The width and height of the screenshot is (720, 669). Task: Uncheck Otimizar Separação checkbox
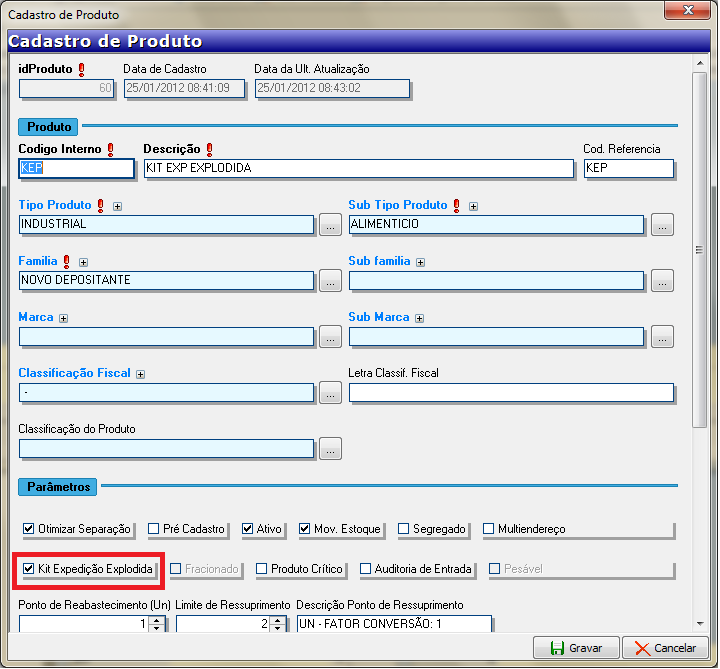tap(28, 529)
